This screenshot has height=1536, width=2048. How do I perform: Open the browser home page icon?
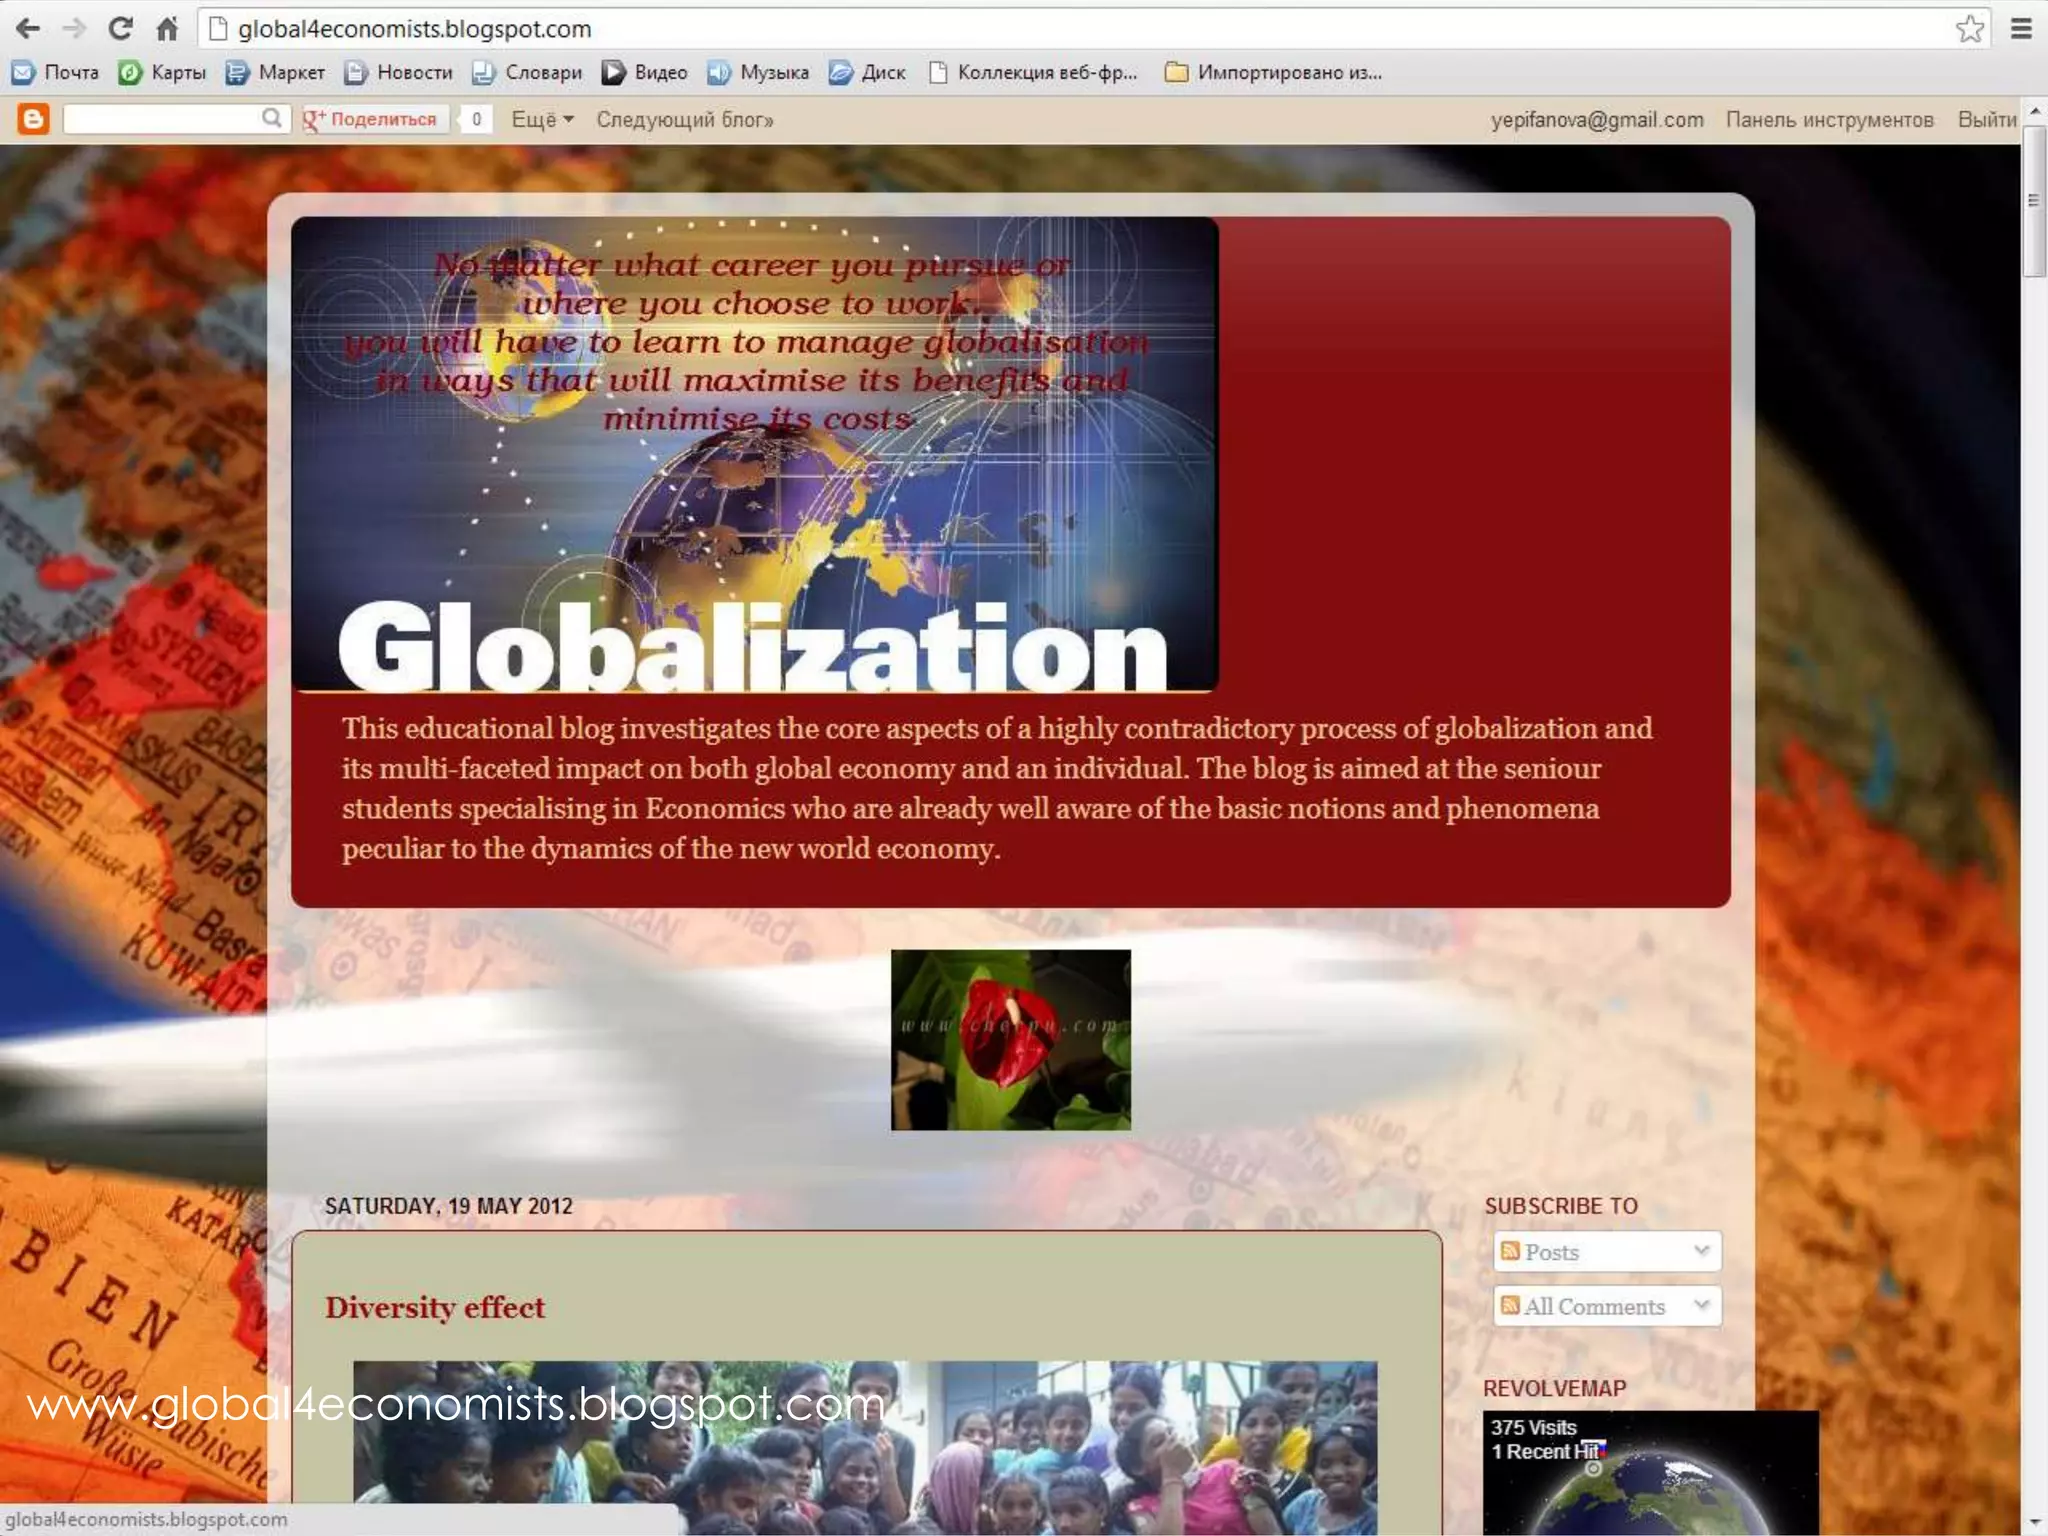tap(167, 29)
